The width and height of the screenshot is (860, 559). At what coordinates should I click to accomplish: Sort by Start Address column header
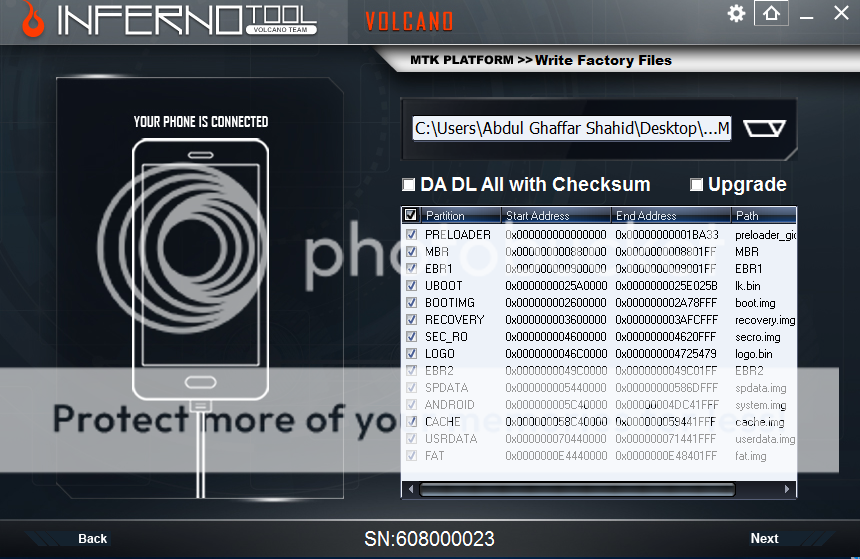click(556, 215)
